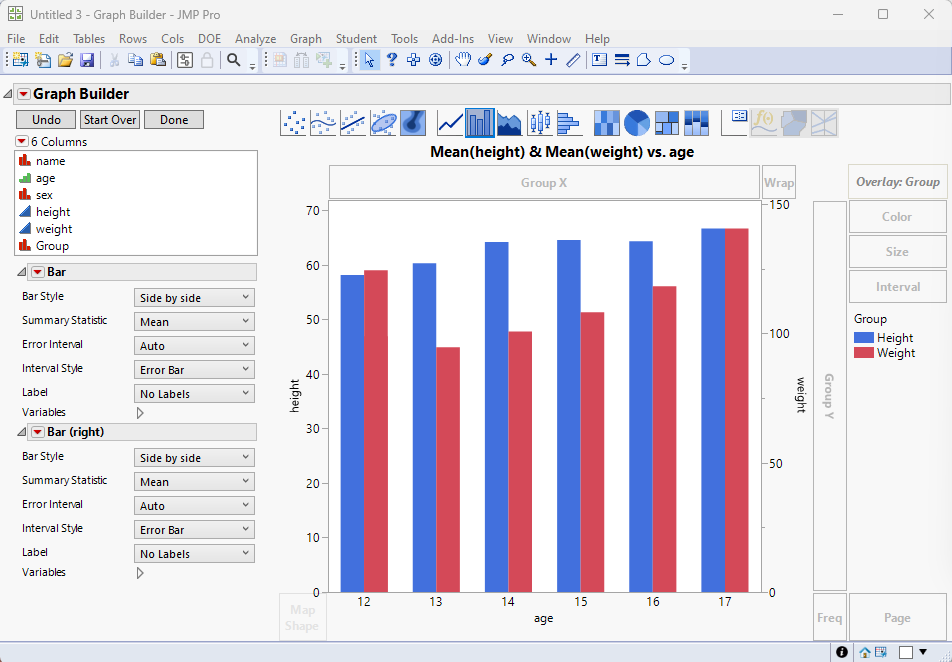Expand the Variables disclosure arrow under Bar
Image resolution: width=952 pixels, height=662 pixels.
140,412
